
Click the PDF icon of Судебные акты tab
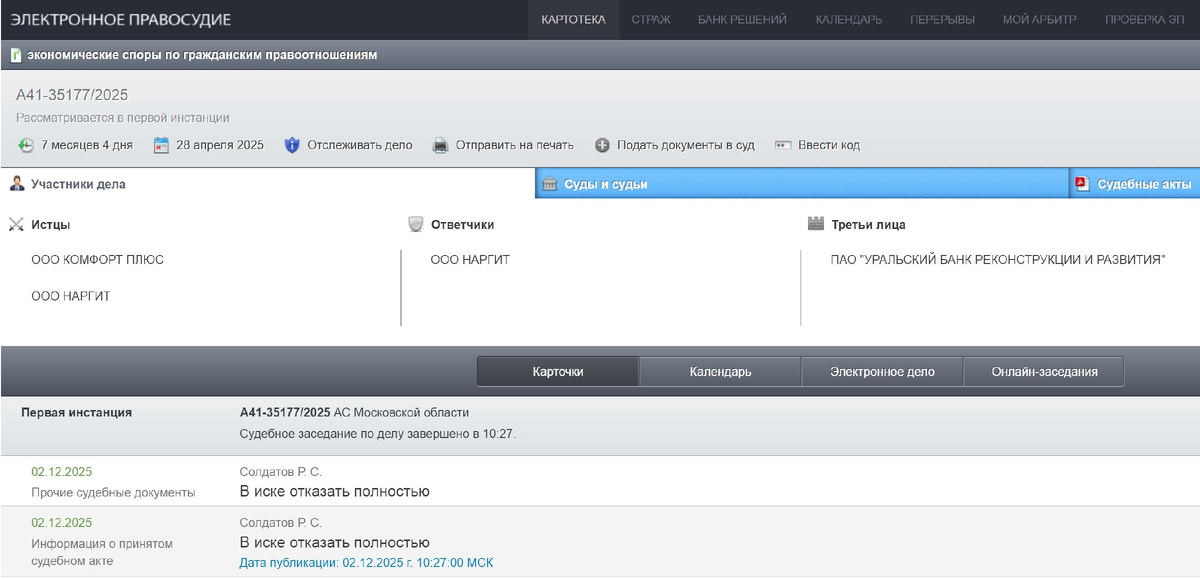pyautogui.click(x=1082, y=184)
